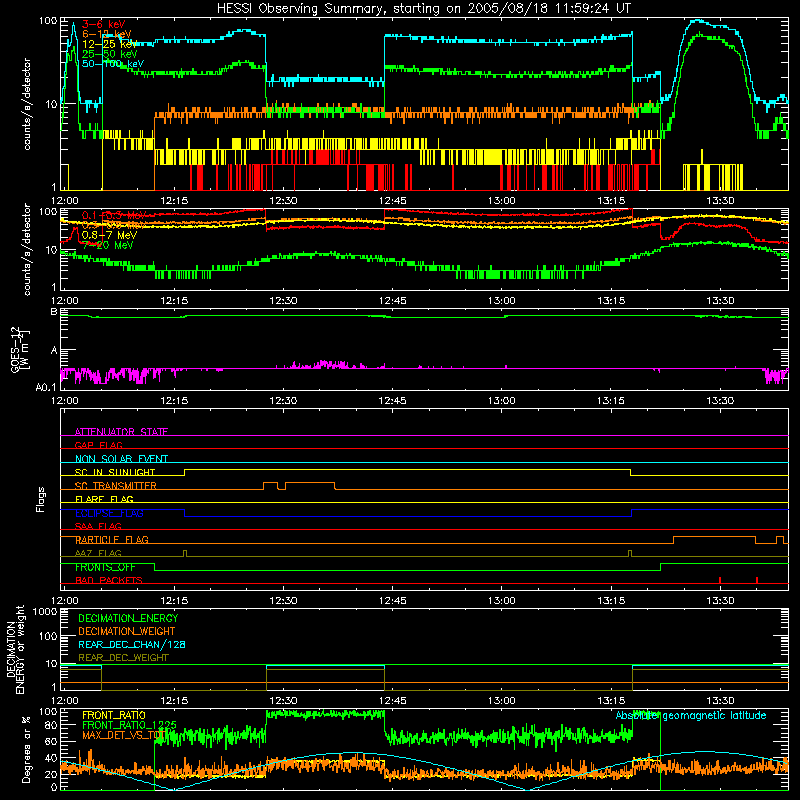Click the 12:15 tick below the decimation panel
This screenshot has height=800, width=800.
[174, 701]
